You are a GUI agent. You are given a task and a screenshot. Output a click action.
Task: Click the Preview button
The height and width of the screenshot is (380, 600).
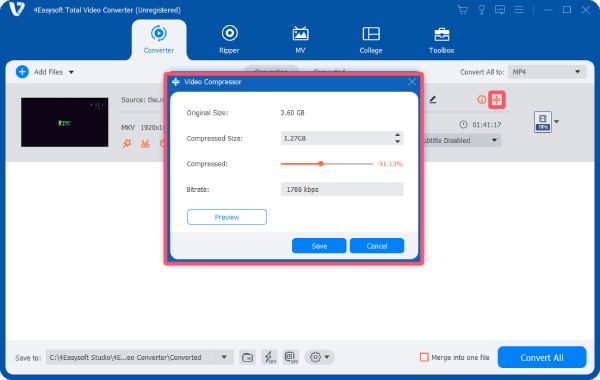227,217
